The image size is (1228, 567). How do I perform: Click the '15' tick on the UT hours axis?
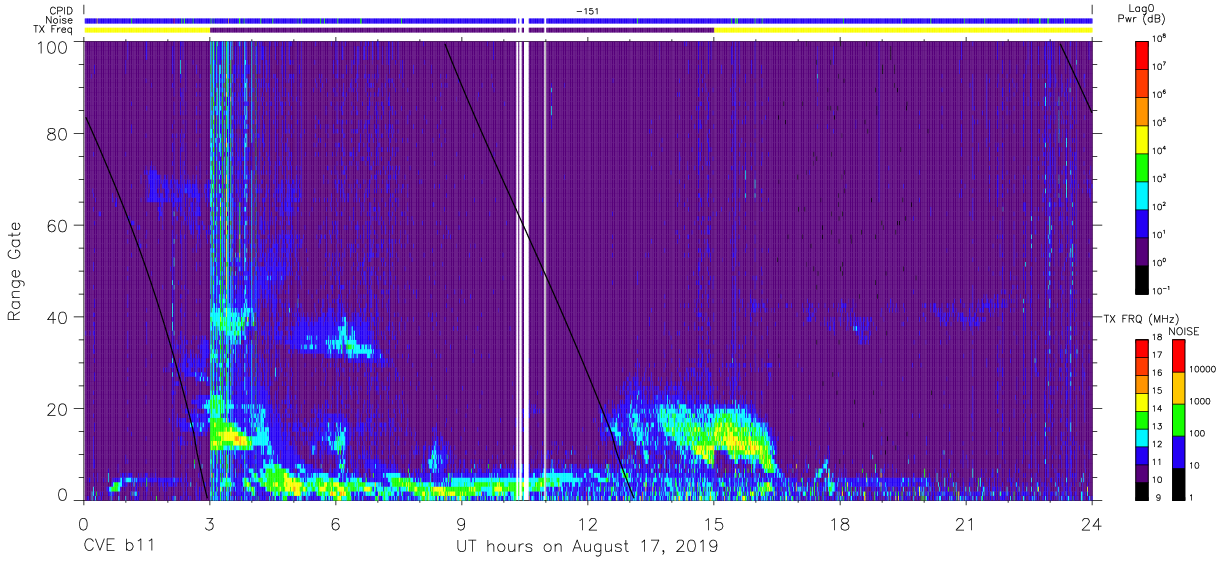click(713, 524)
